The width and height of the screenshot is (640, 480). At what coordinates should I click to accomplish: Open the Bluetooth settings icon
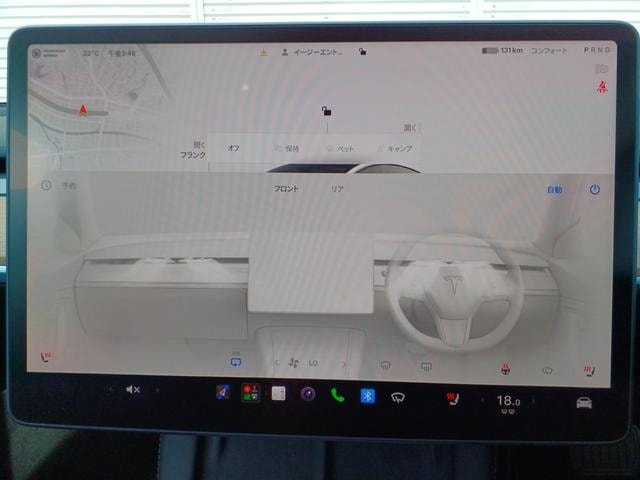click(x=367, y=396)
